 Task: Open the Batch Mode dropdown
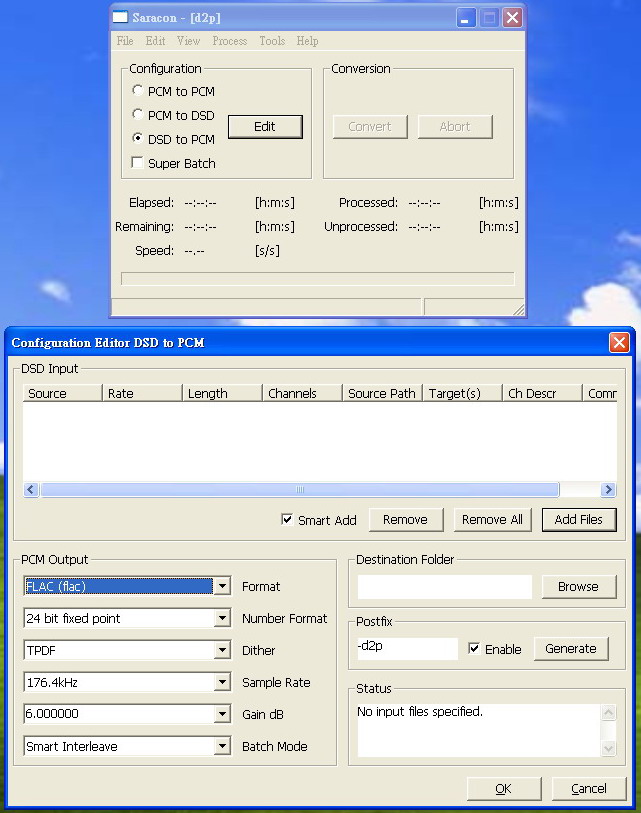click(x=222, y=746)
